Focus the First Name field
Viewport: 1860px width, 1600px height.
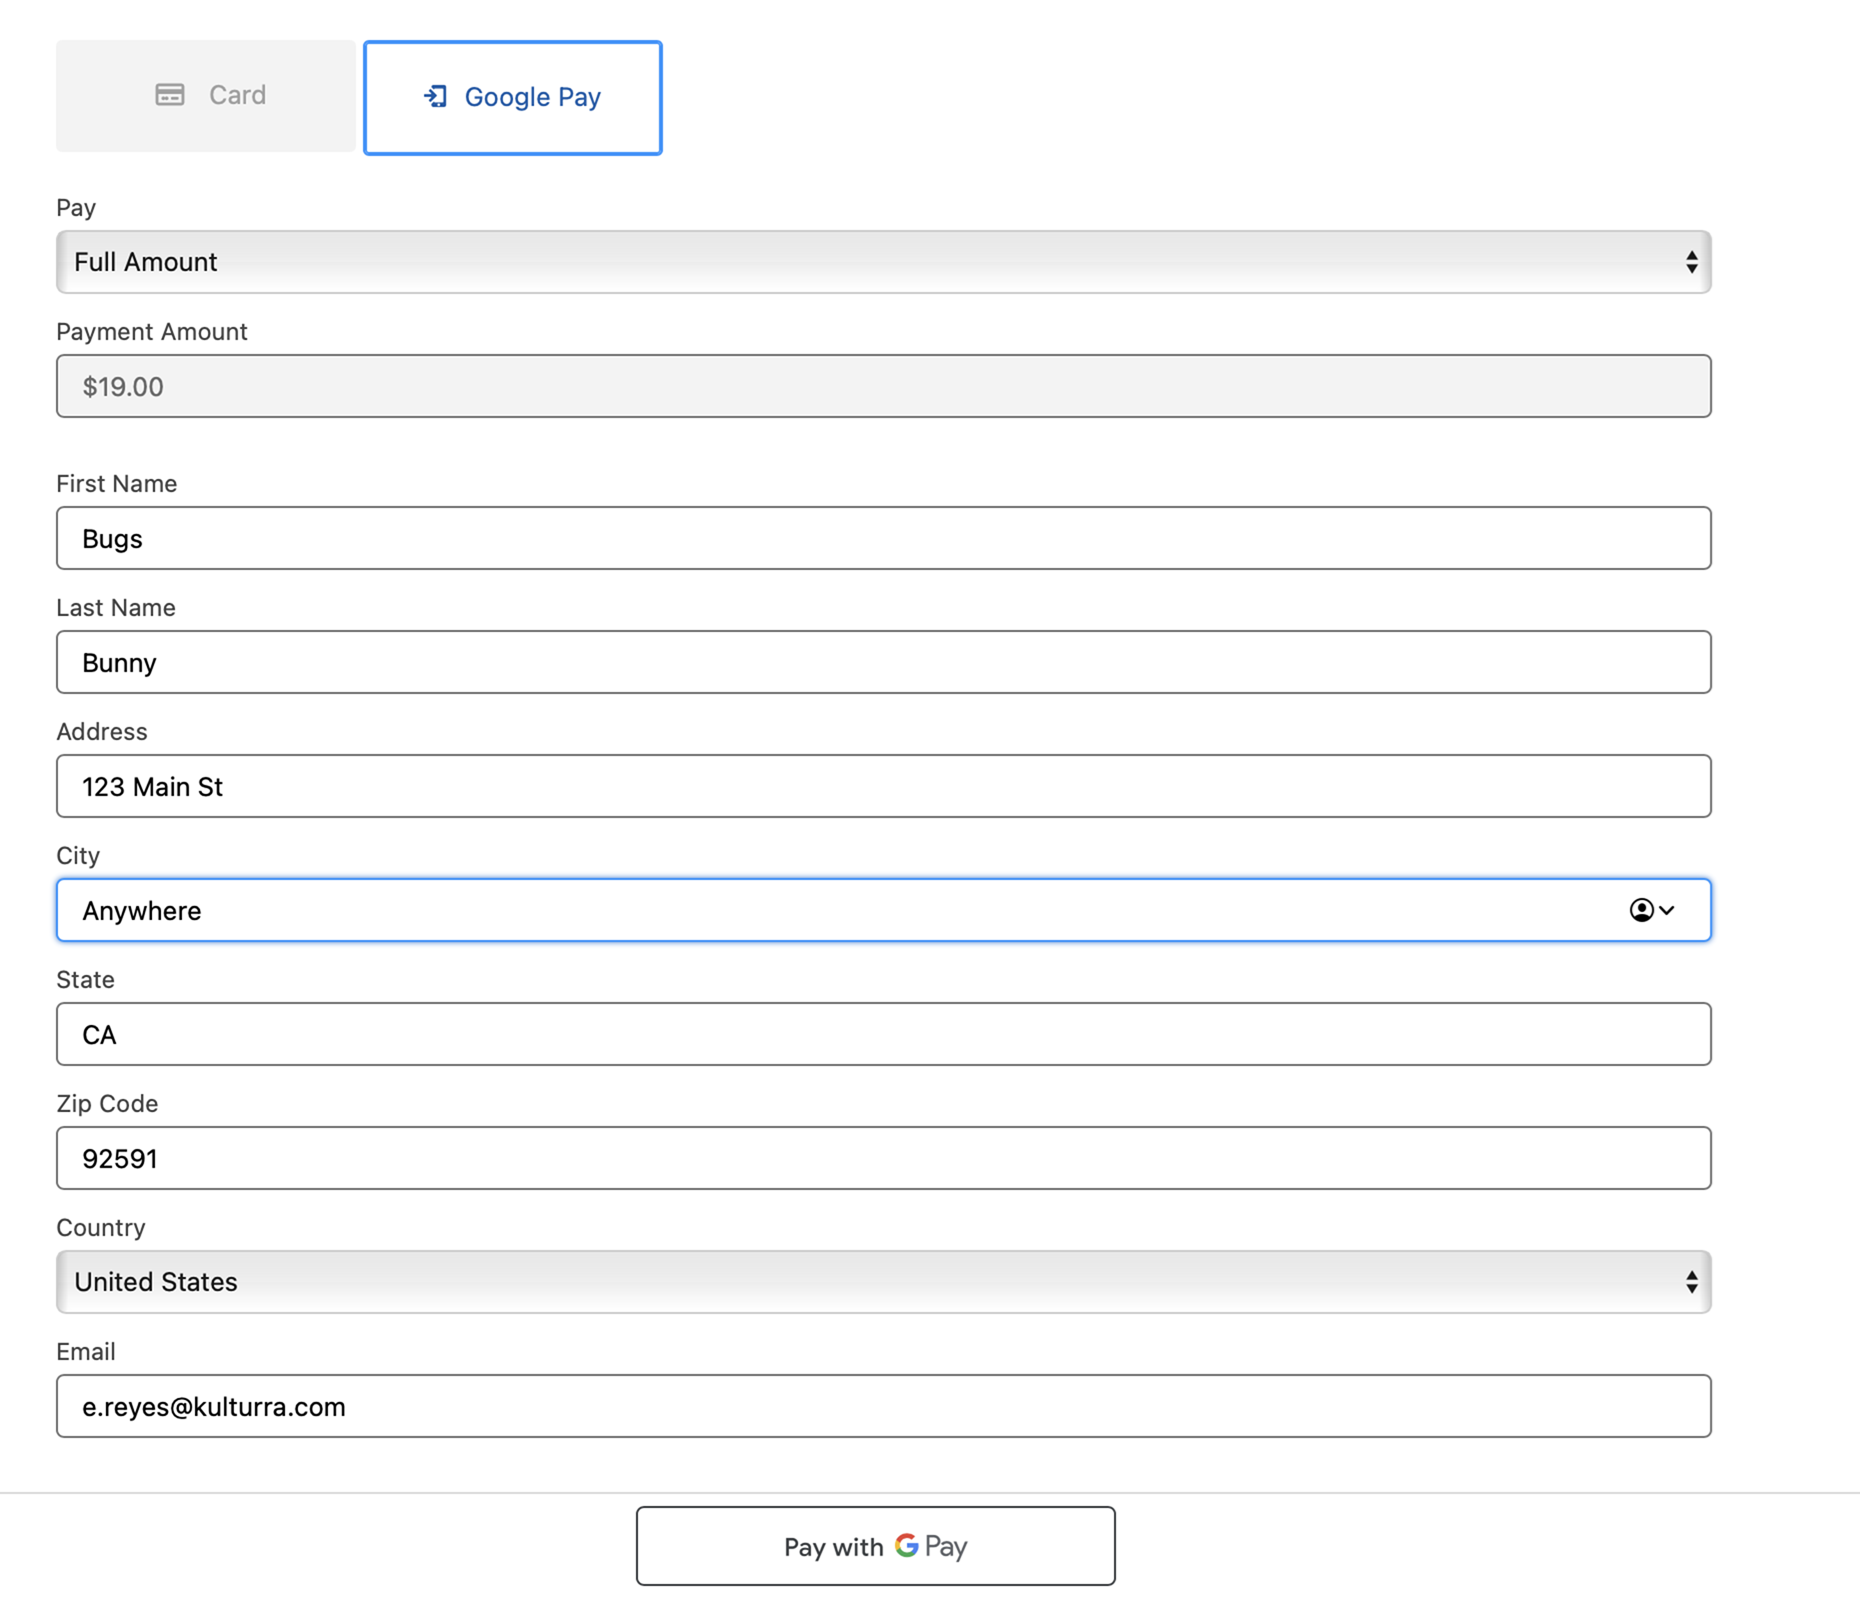tap(884, 538)
